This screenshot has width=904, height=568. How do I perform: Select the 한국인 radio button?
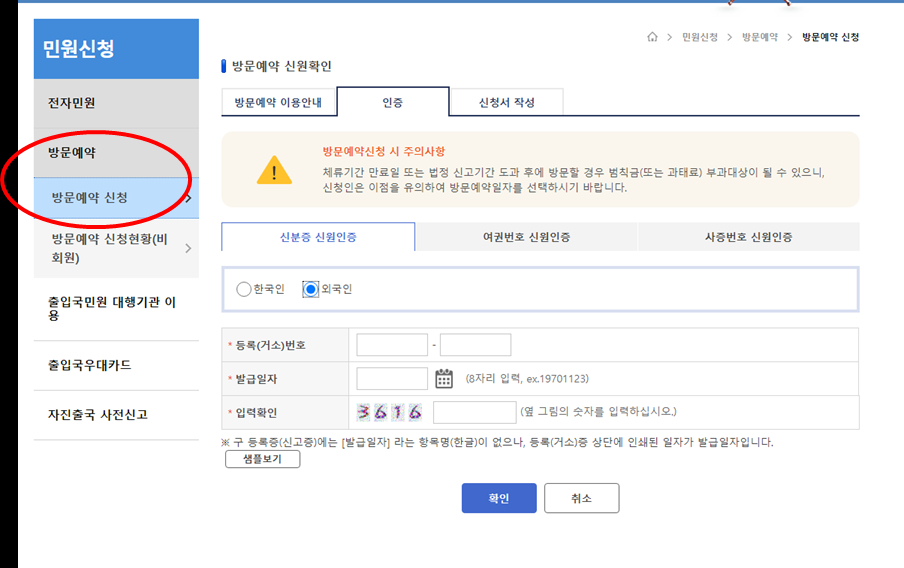coord(244,289)
